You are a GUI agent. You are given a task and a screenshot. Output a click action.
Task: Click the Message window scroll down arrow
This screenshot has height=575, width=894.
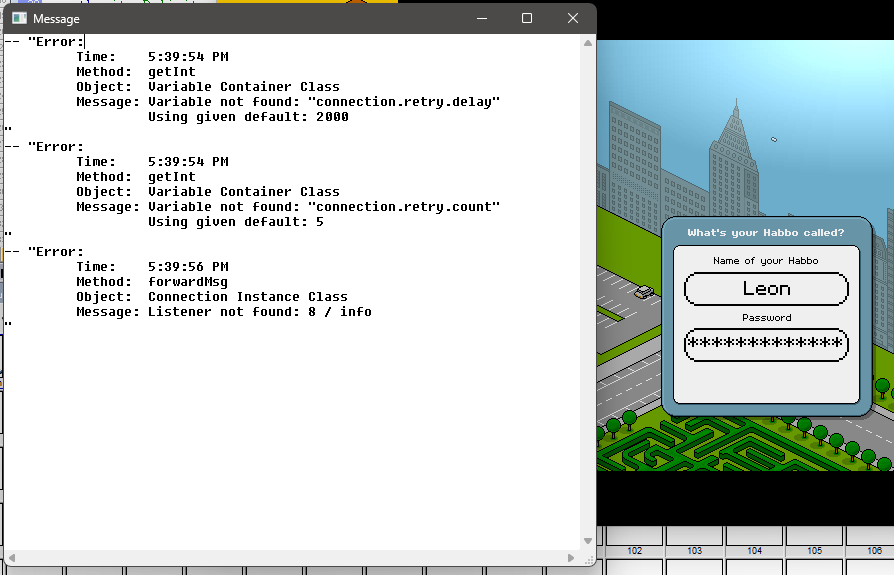coord(588,541)
